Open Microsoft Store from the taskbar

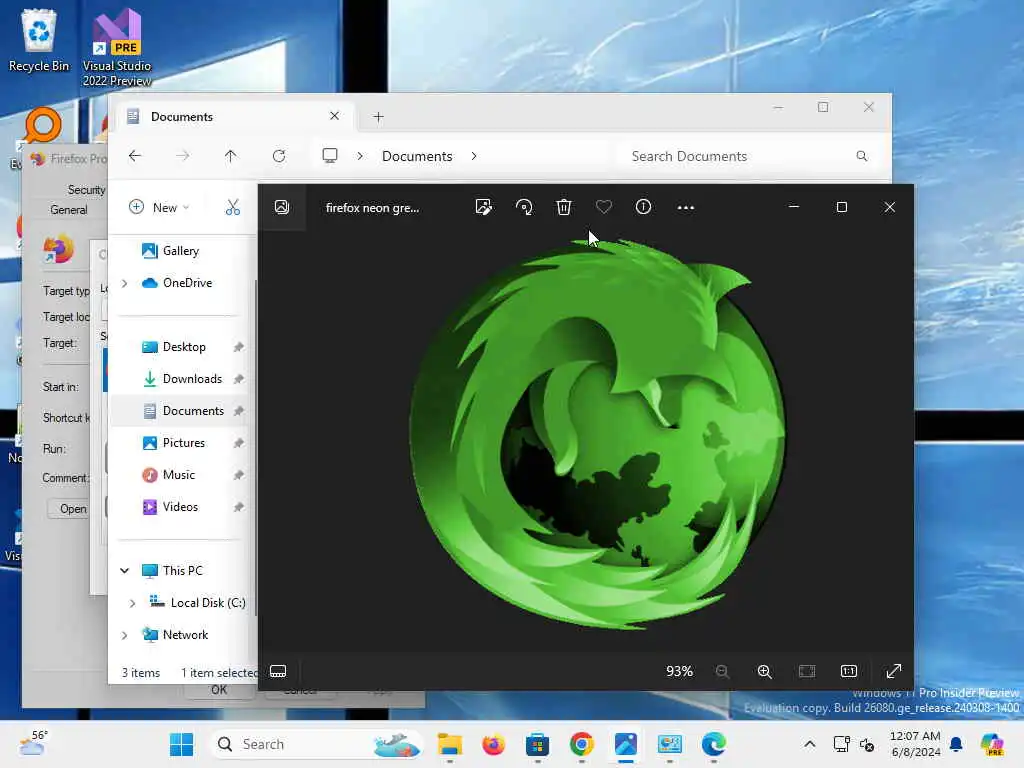(x=537, y=744)
